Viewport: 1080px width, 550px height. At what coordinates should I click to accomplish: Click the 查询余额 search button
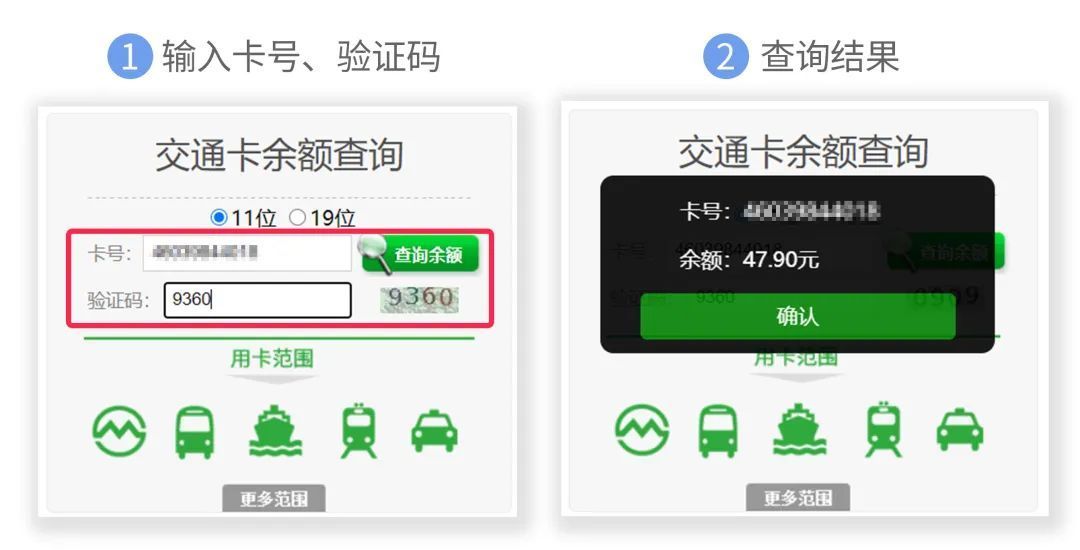(x=419, y=255)
